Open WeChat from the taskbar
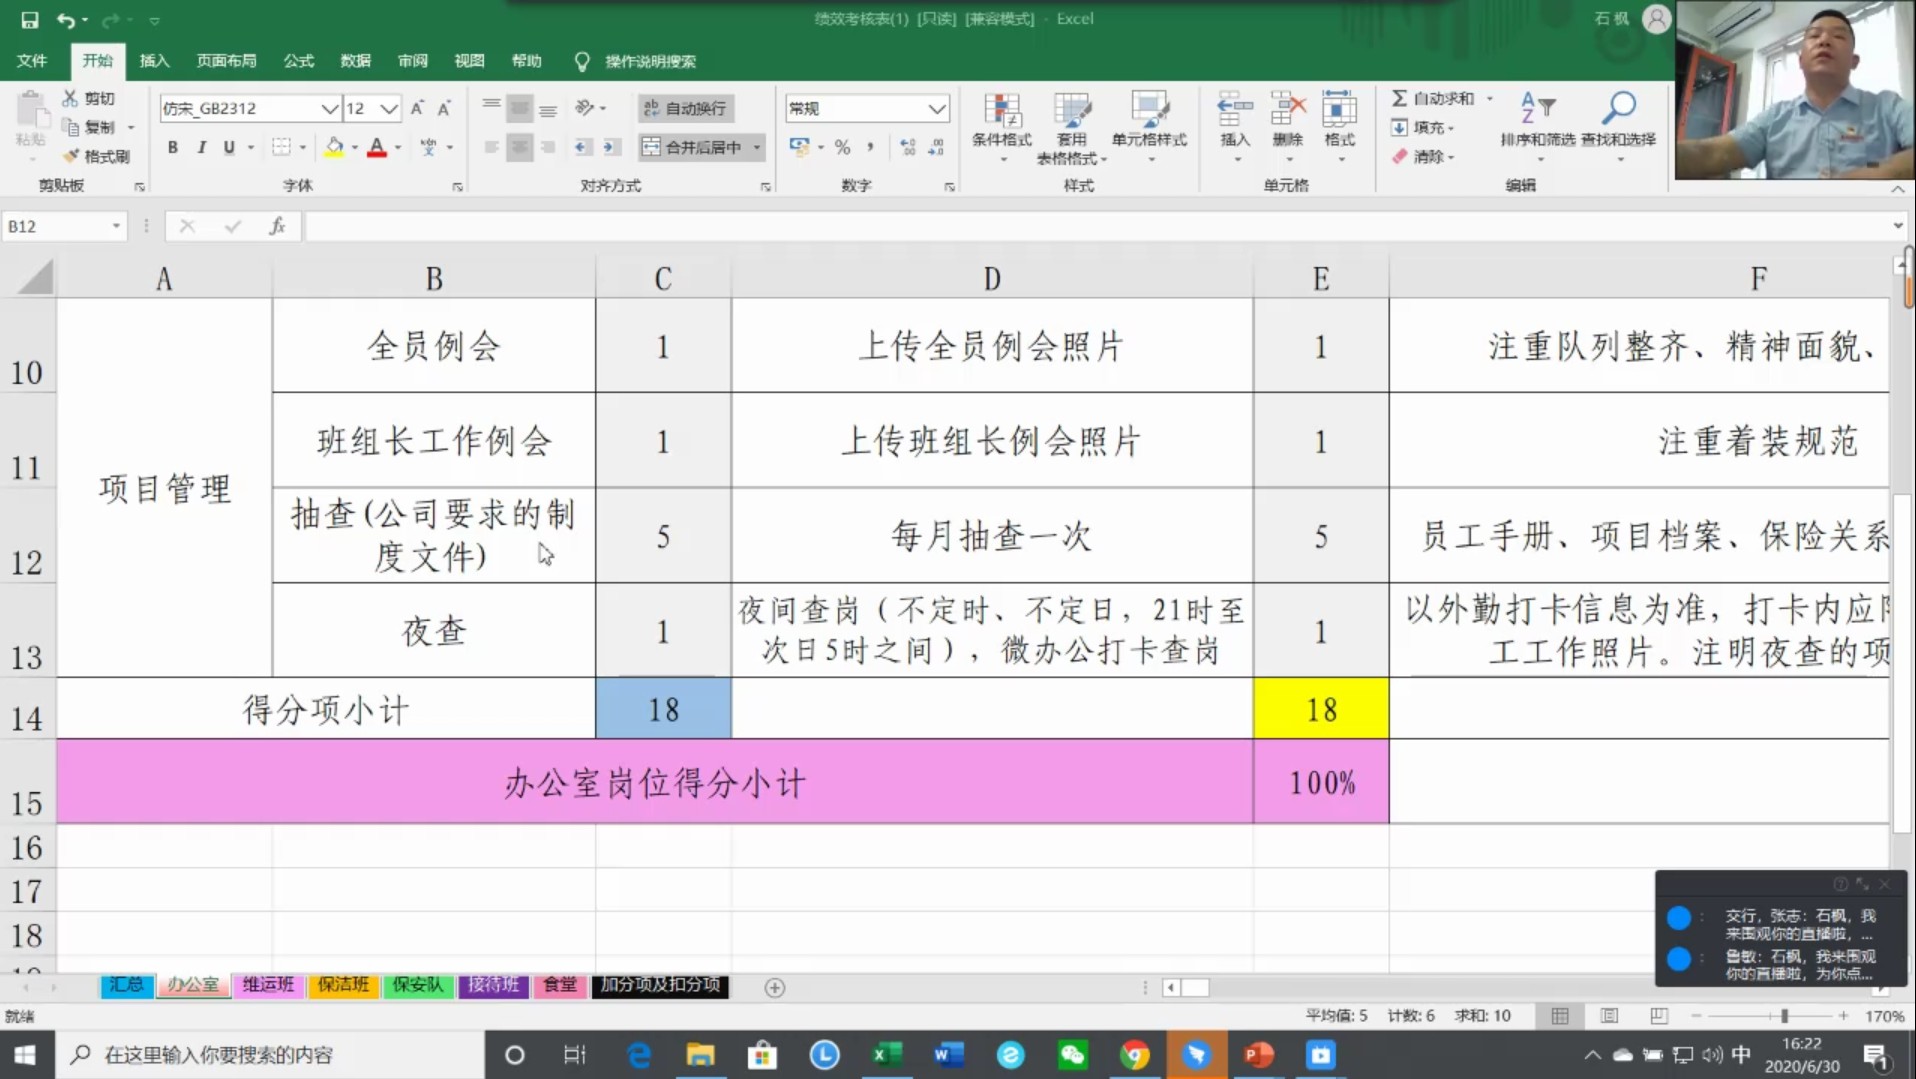Screen dimensions: 1916x1079 click(x=1072, y=1054)
